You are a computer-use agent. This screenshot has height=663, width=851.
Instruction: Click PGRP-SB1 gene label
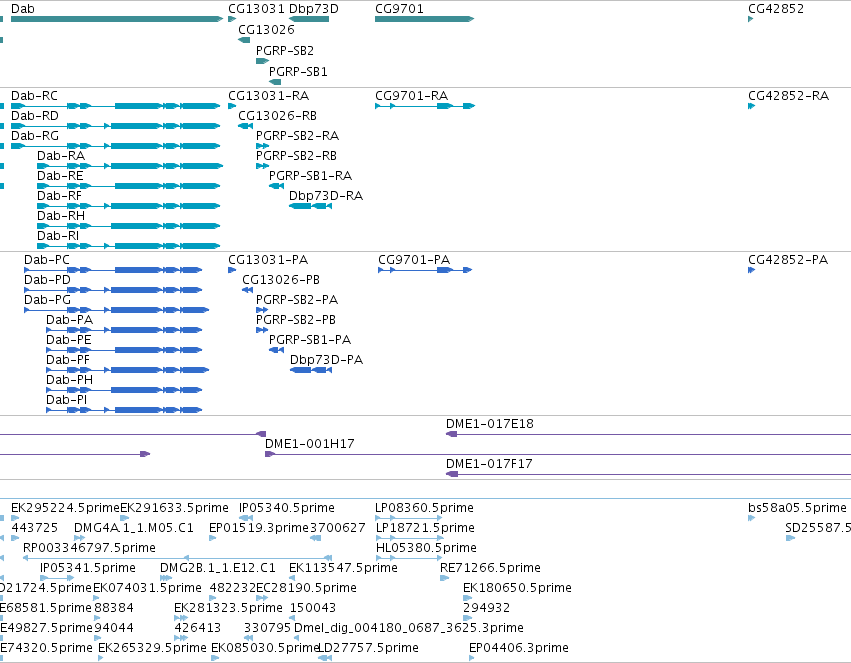pos(298,72)
